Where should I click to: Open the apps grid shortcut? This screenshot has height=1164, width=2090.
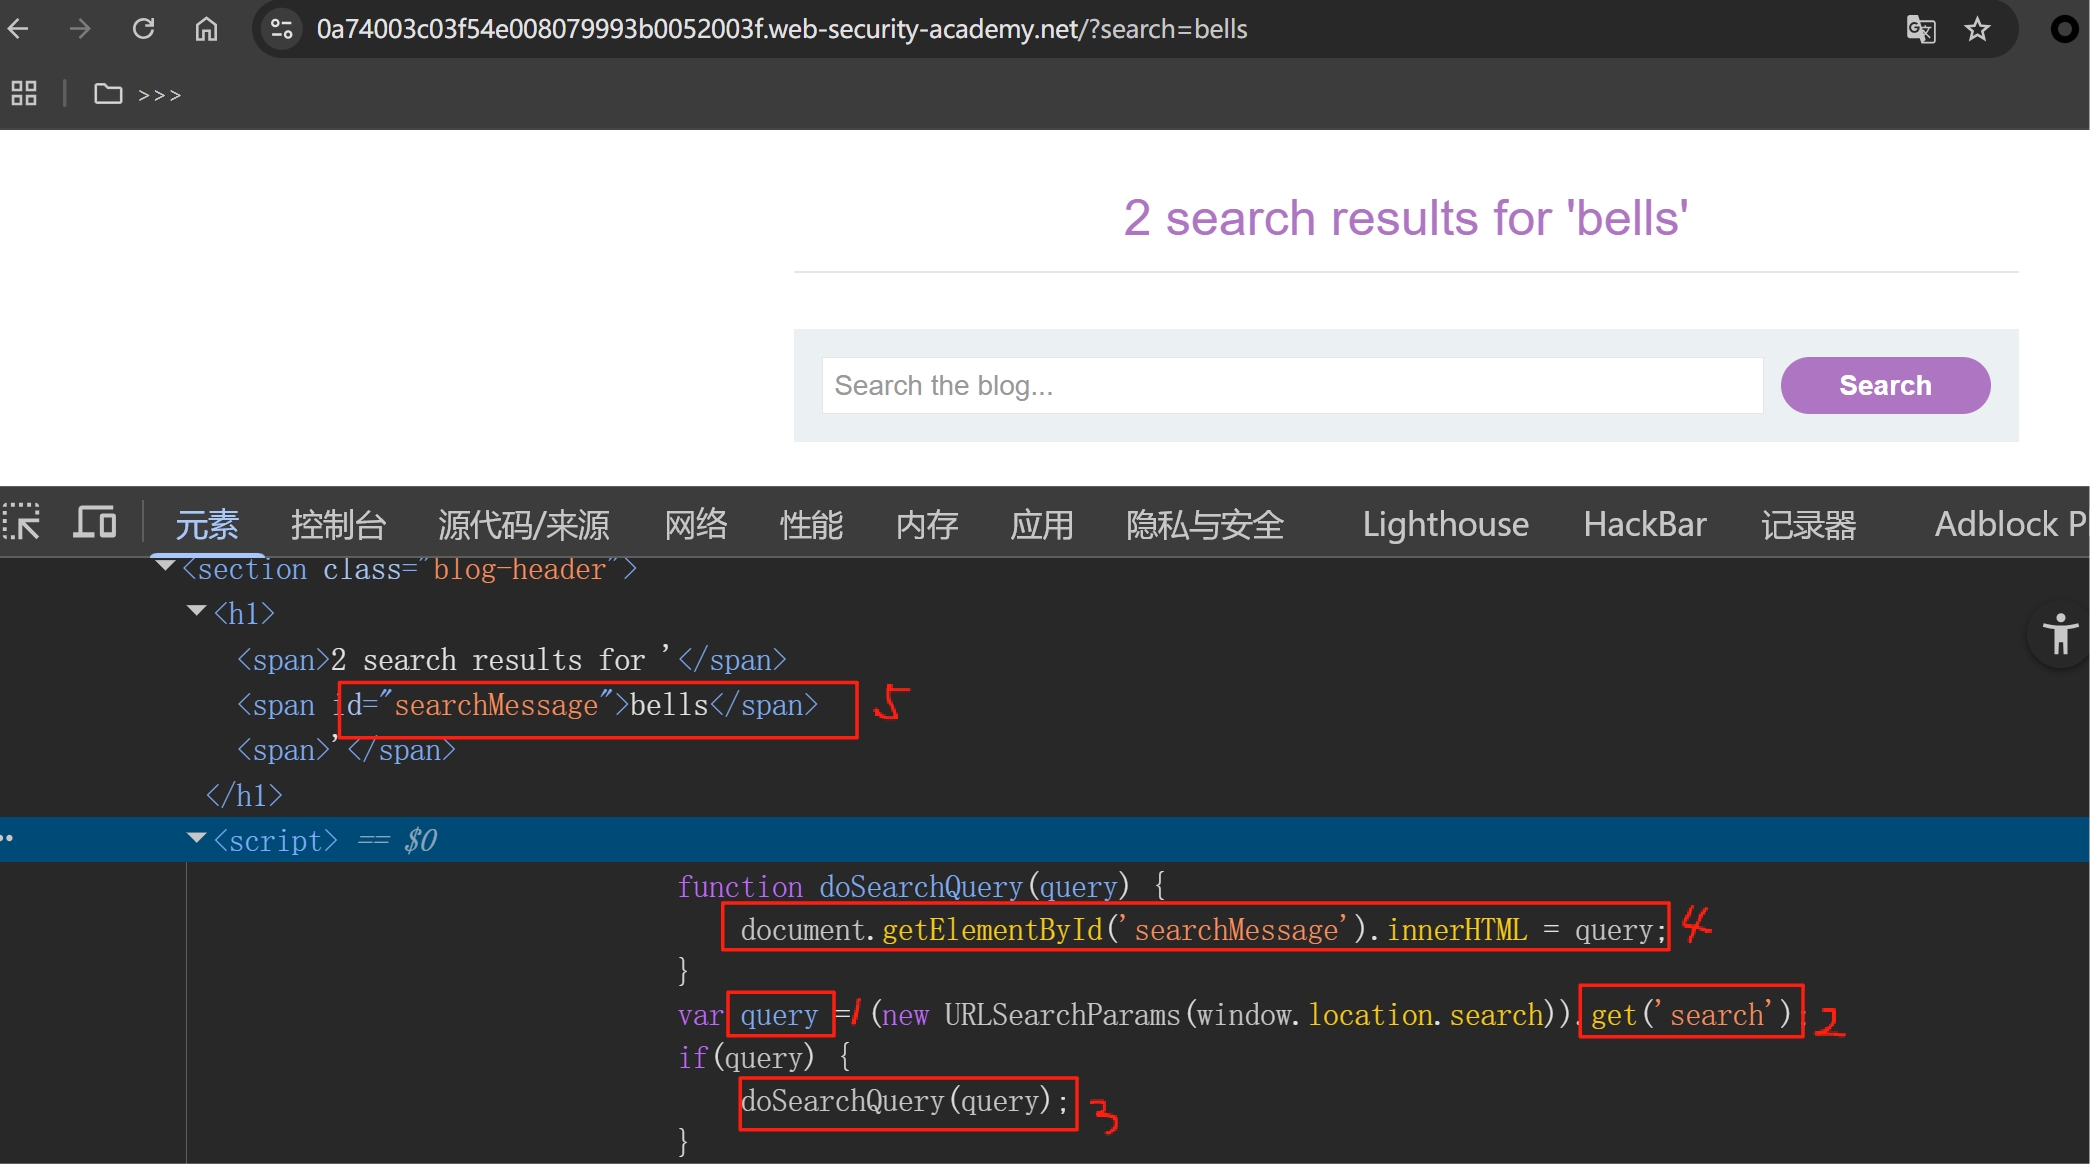click(x=24, y=94)
